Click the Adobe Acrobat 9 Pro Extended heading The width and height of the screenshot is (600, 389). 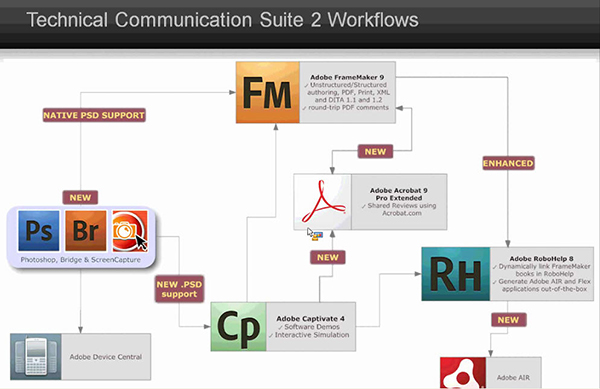pyautogui.click(x=399, y=194)
